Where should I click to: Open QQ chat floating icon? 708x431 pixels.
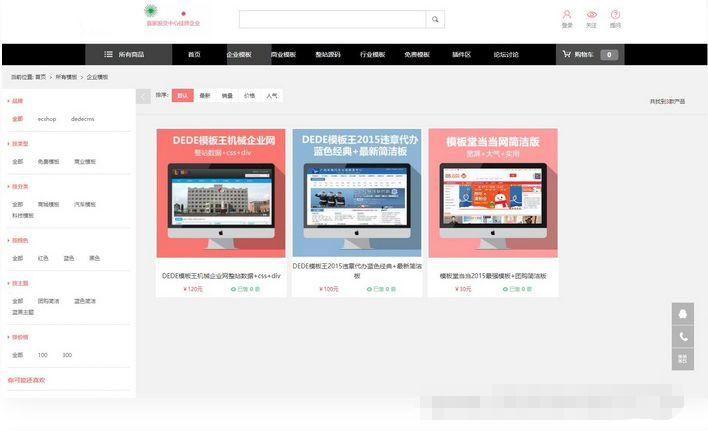pos(683,314)
